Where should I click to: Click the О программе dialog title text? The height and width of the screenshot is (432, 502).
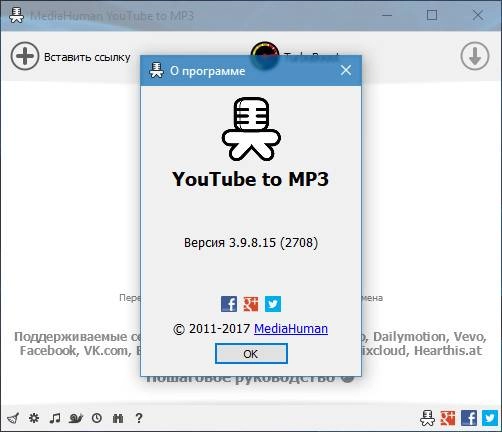pos(207,71)
